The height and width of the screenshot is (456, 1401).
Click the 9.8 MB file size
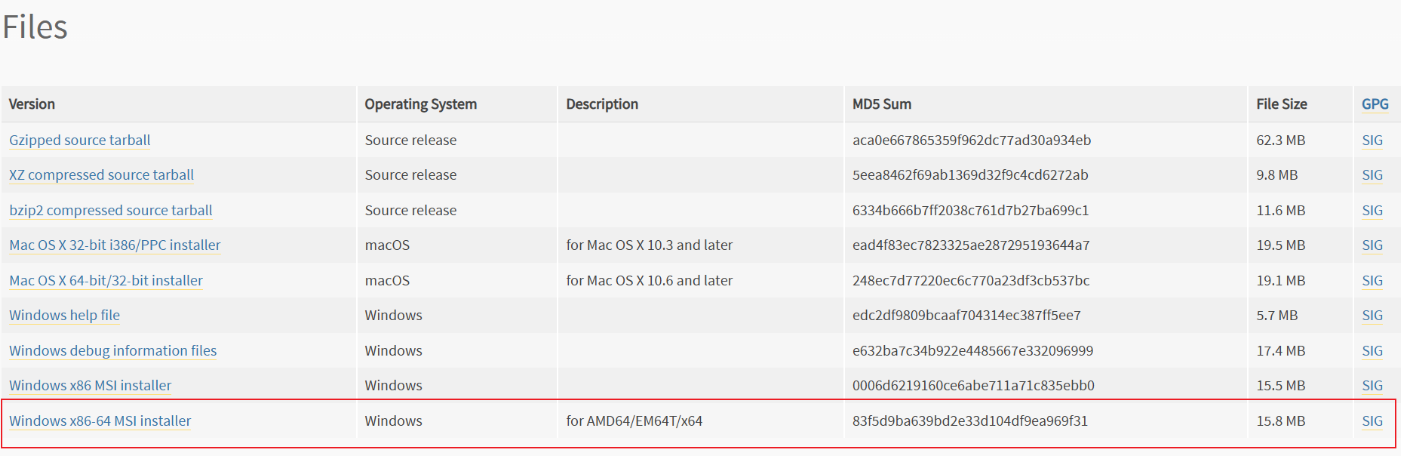click(x=1277, y=175)
